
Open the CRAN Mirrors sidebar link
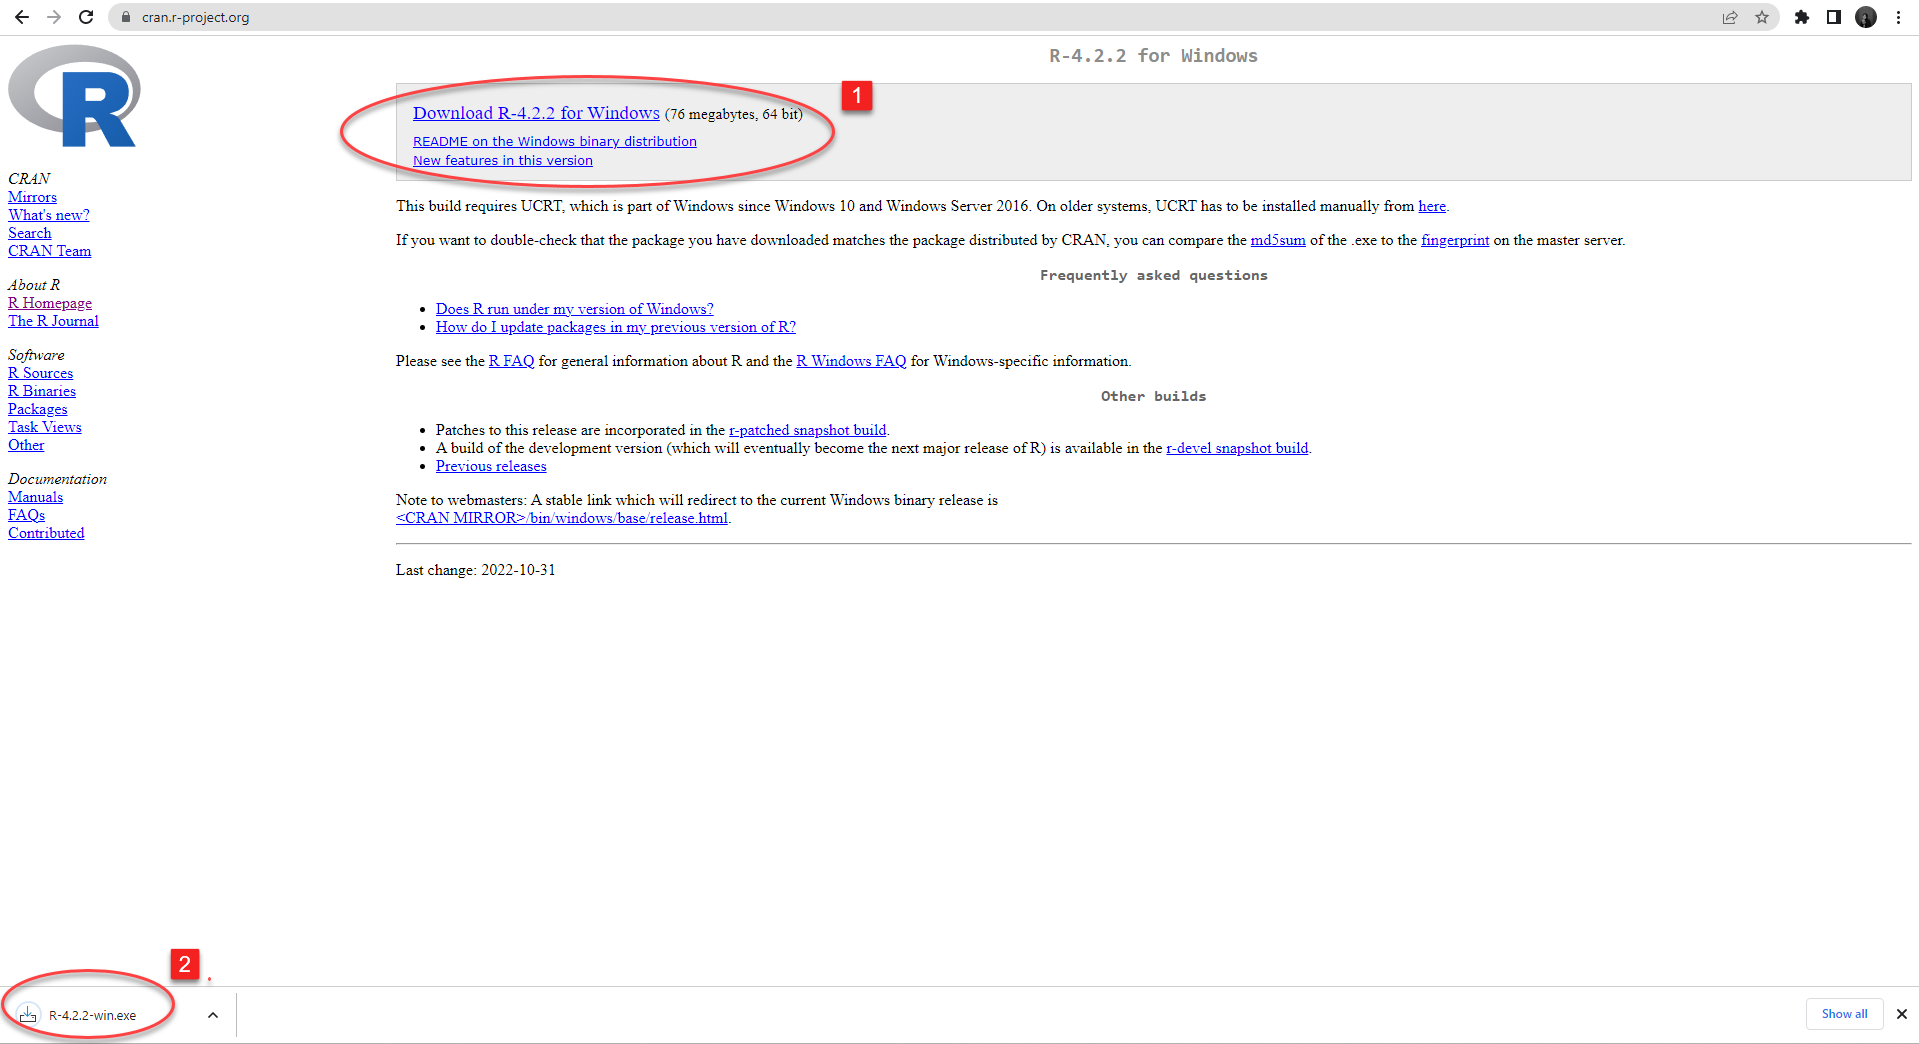click(32, 197)
